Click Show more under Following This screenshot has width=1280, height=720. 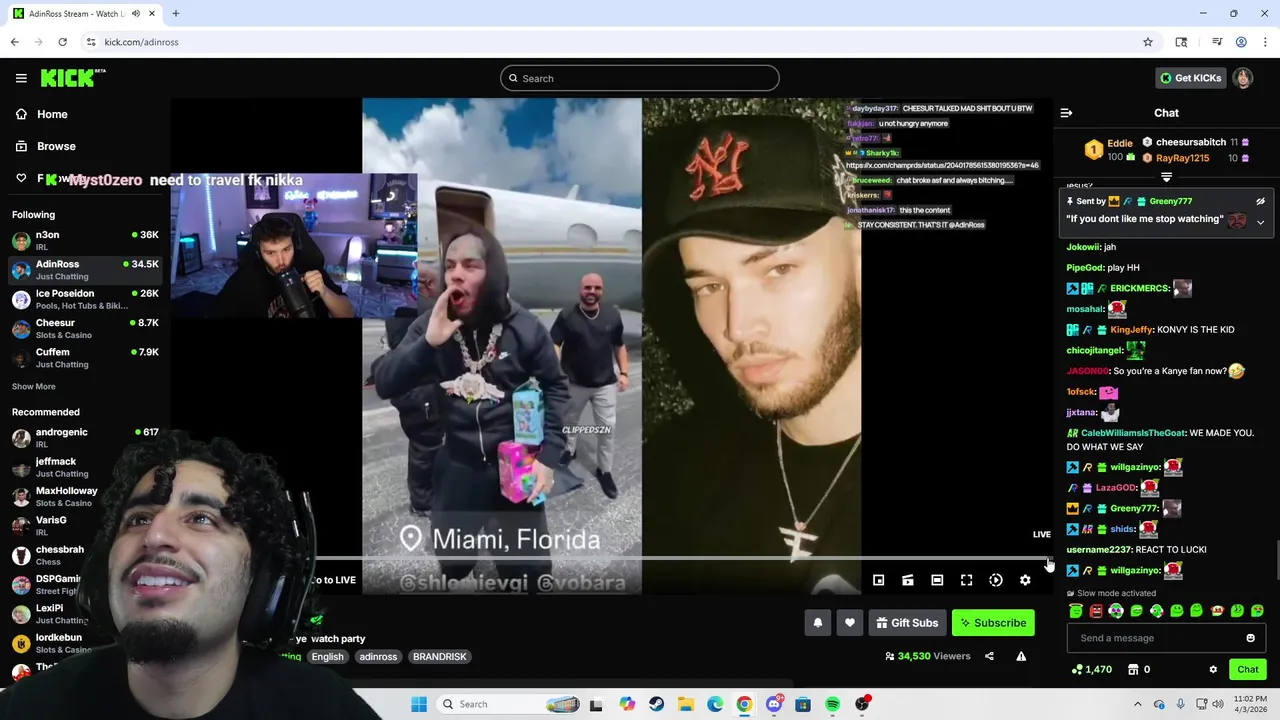pos(34,387)
